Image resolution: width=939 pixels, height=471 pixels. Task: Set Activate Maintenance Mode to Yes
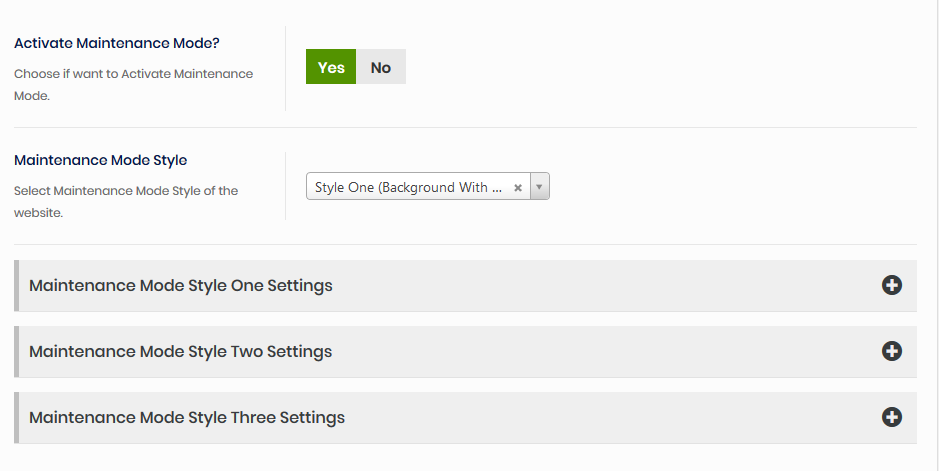pyautogui.click(x=331, y=67)
